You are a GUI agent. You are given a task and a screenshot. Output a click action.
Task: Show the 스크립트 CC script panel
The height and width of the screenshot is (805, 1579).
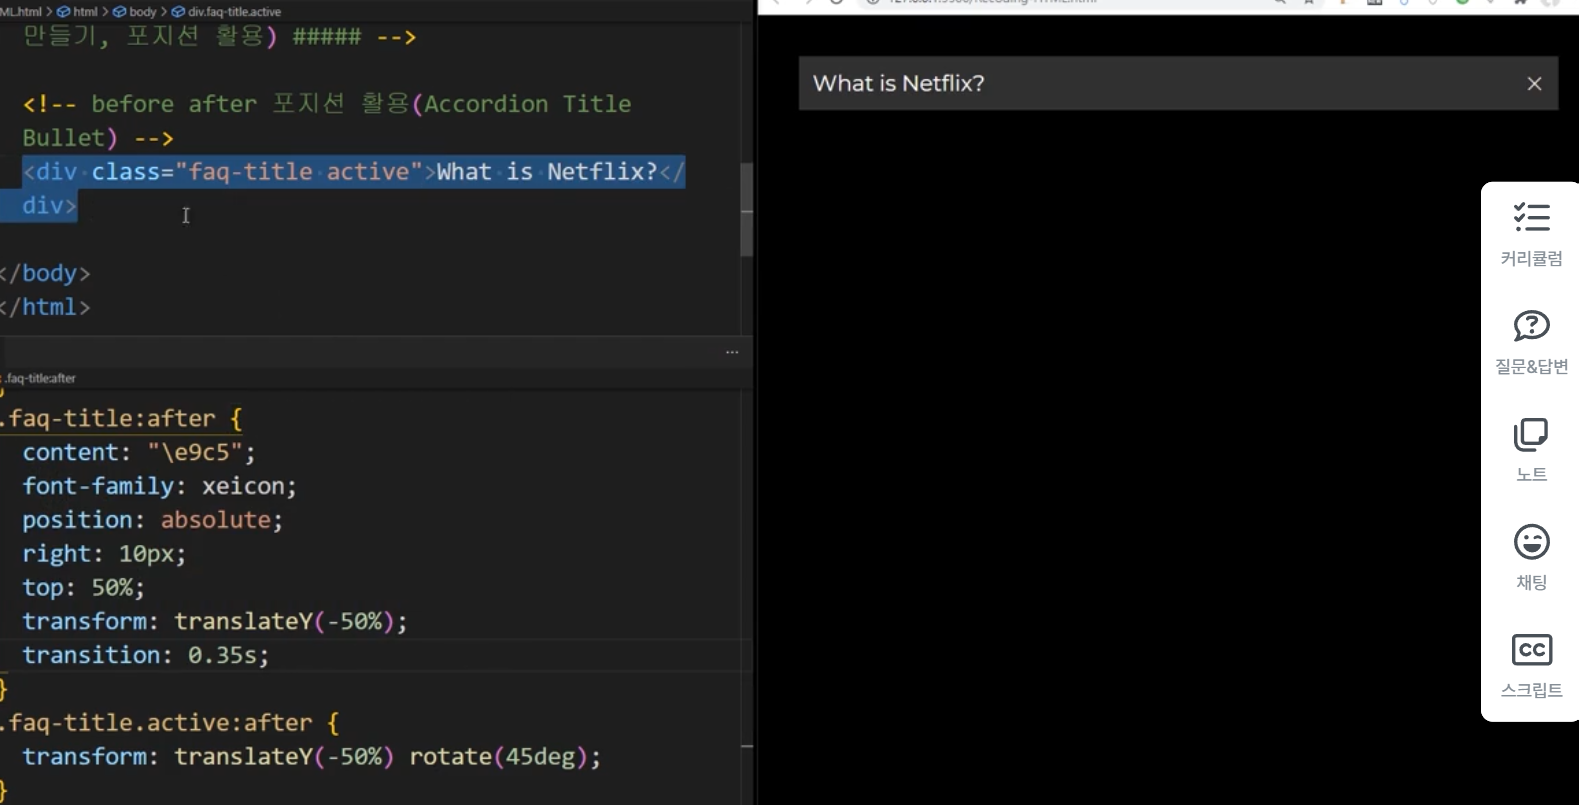(x=1531, y=667)
